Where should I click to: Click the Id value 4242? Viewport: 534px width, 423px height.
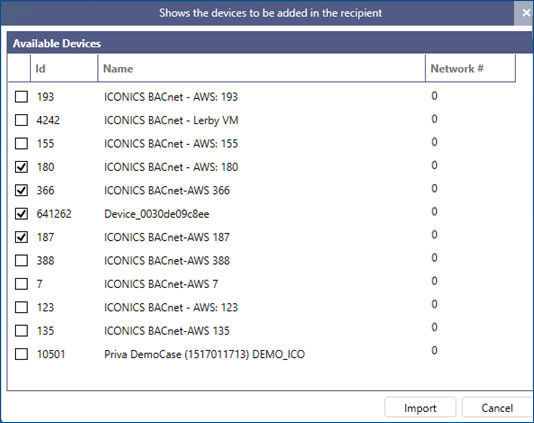(48, 120)
